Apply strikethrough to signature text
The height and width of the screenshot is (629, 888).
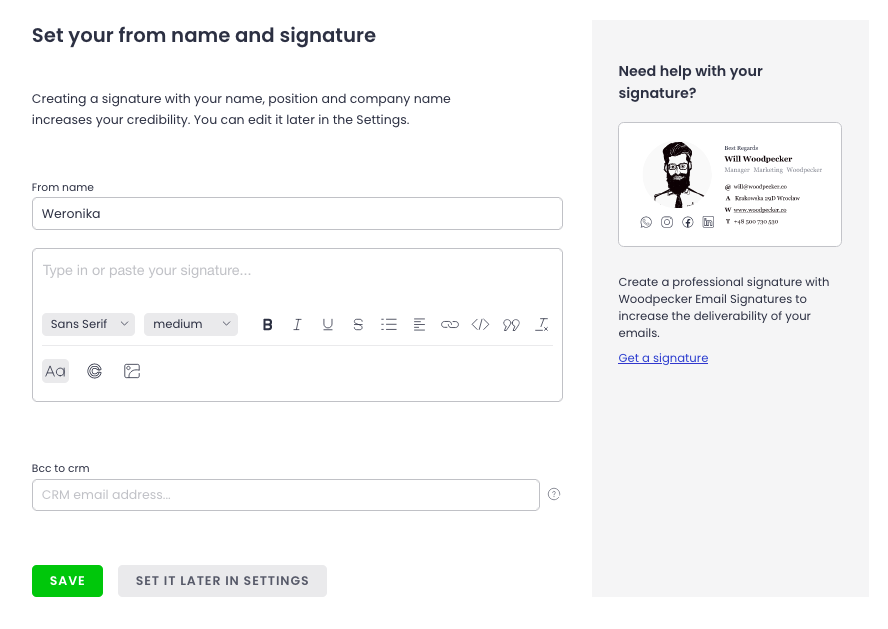pos(358,324)
